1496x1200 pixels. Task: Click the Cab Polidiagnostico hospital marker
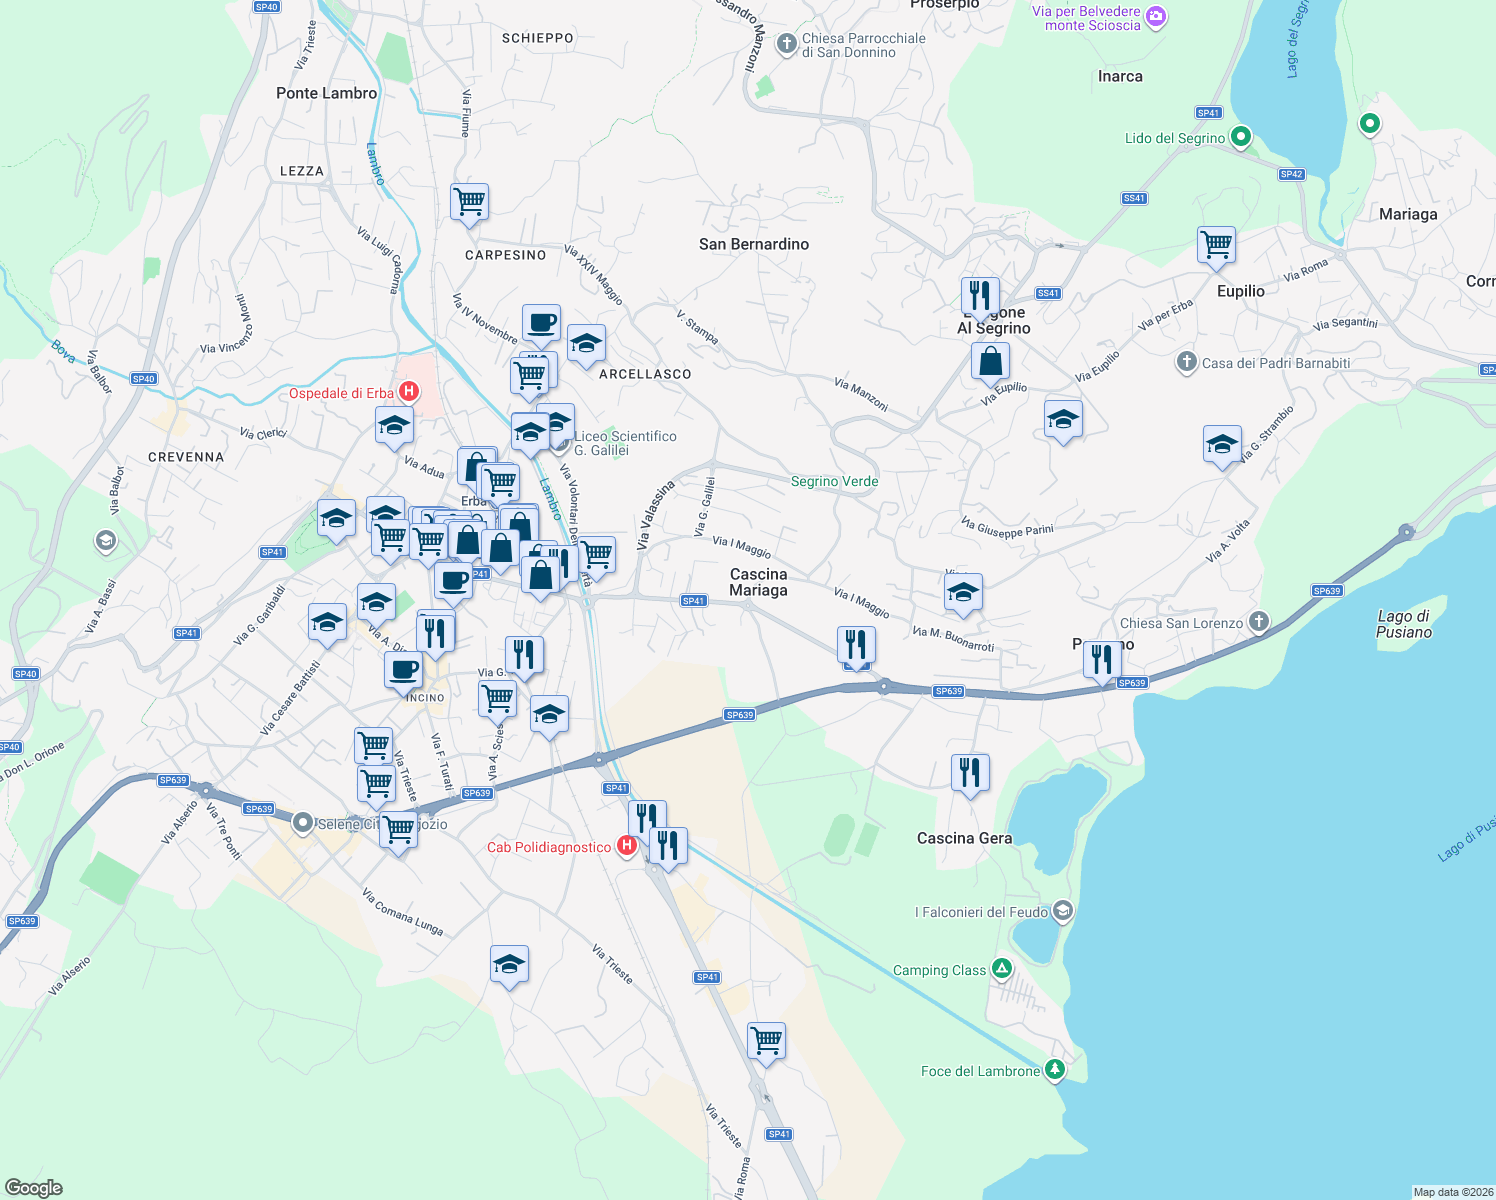pyautogui.click(x=628, y=846)
